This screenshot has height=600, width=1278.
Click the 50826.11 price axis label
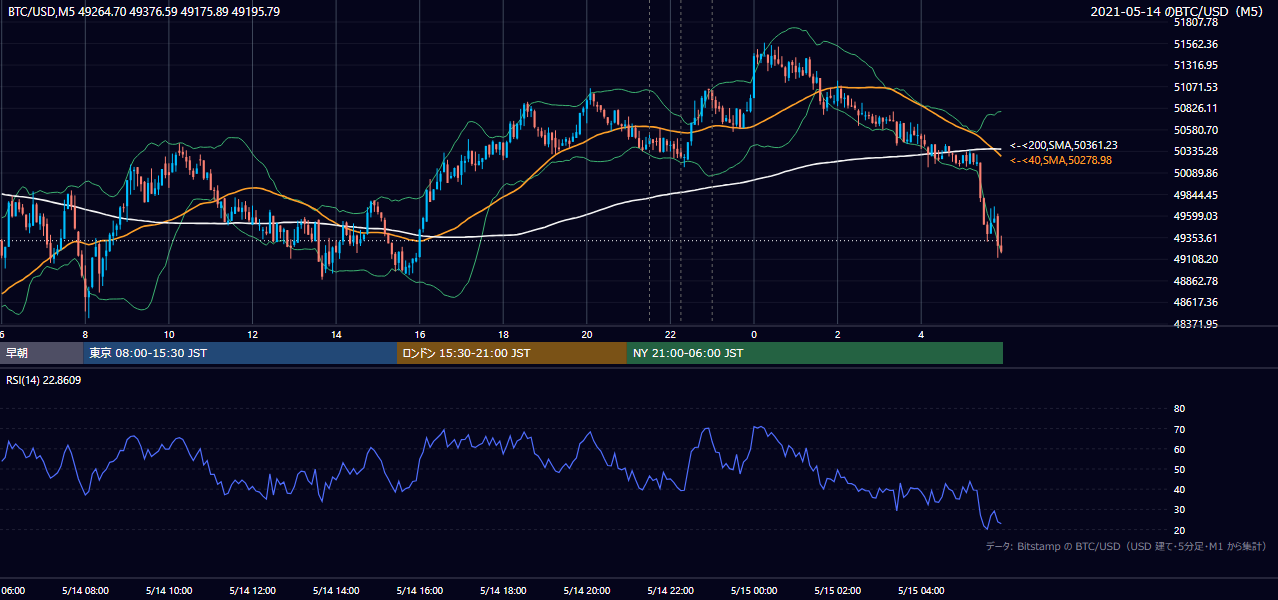click(1195, 108)
